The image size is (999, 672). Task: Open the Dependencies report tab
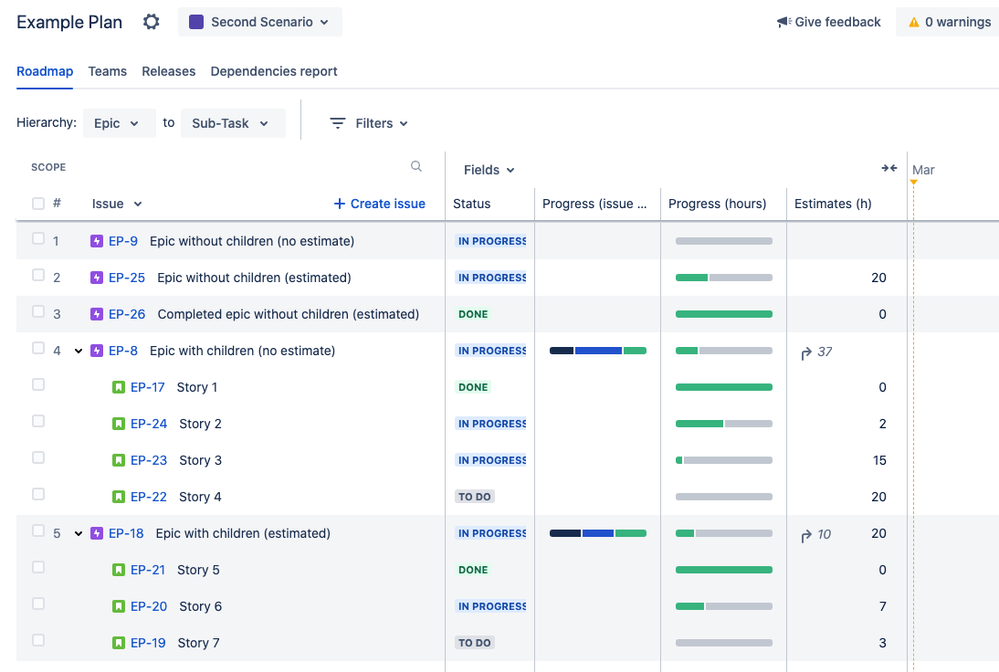tap(273, 71)
